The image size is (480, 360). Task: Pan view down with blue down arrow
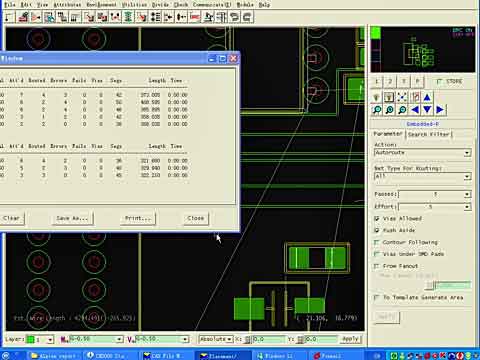point(427,110)
